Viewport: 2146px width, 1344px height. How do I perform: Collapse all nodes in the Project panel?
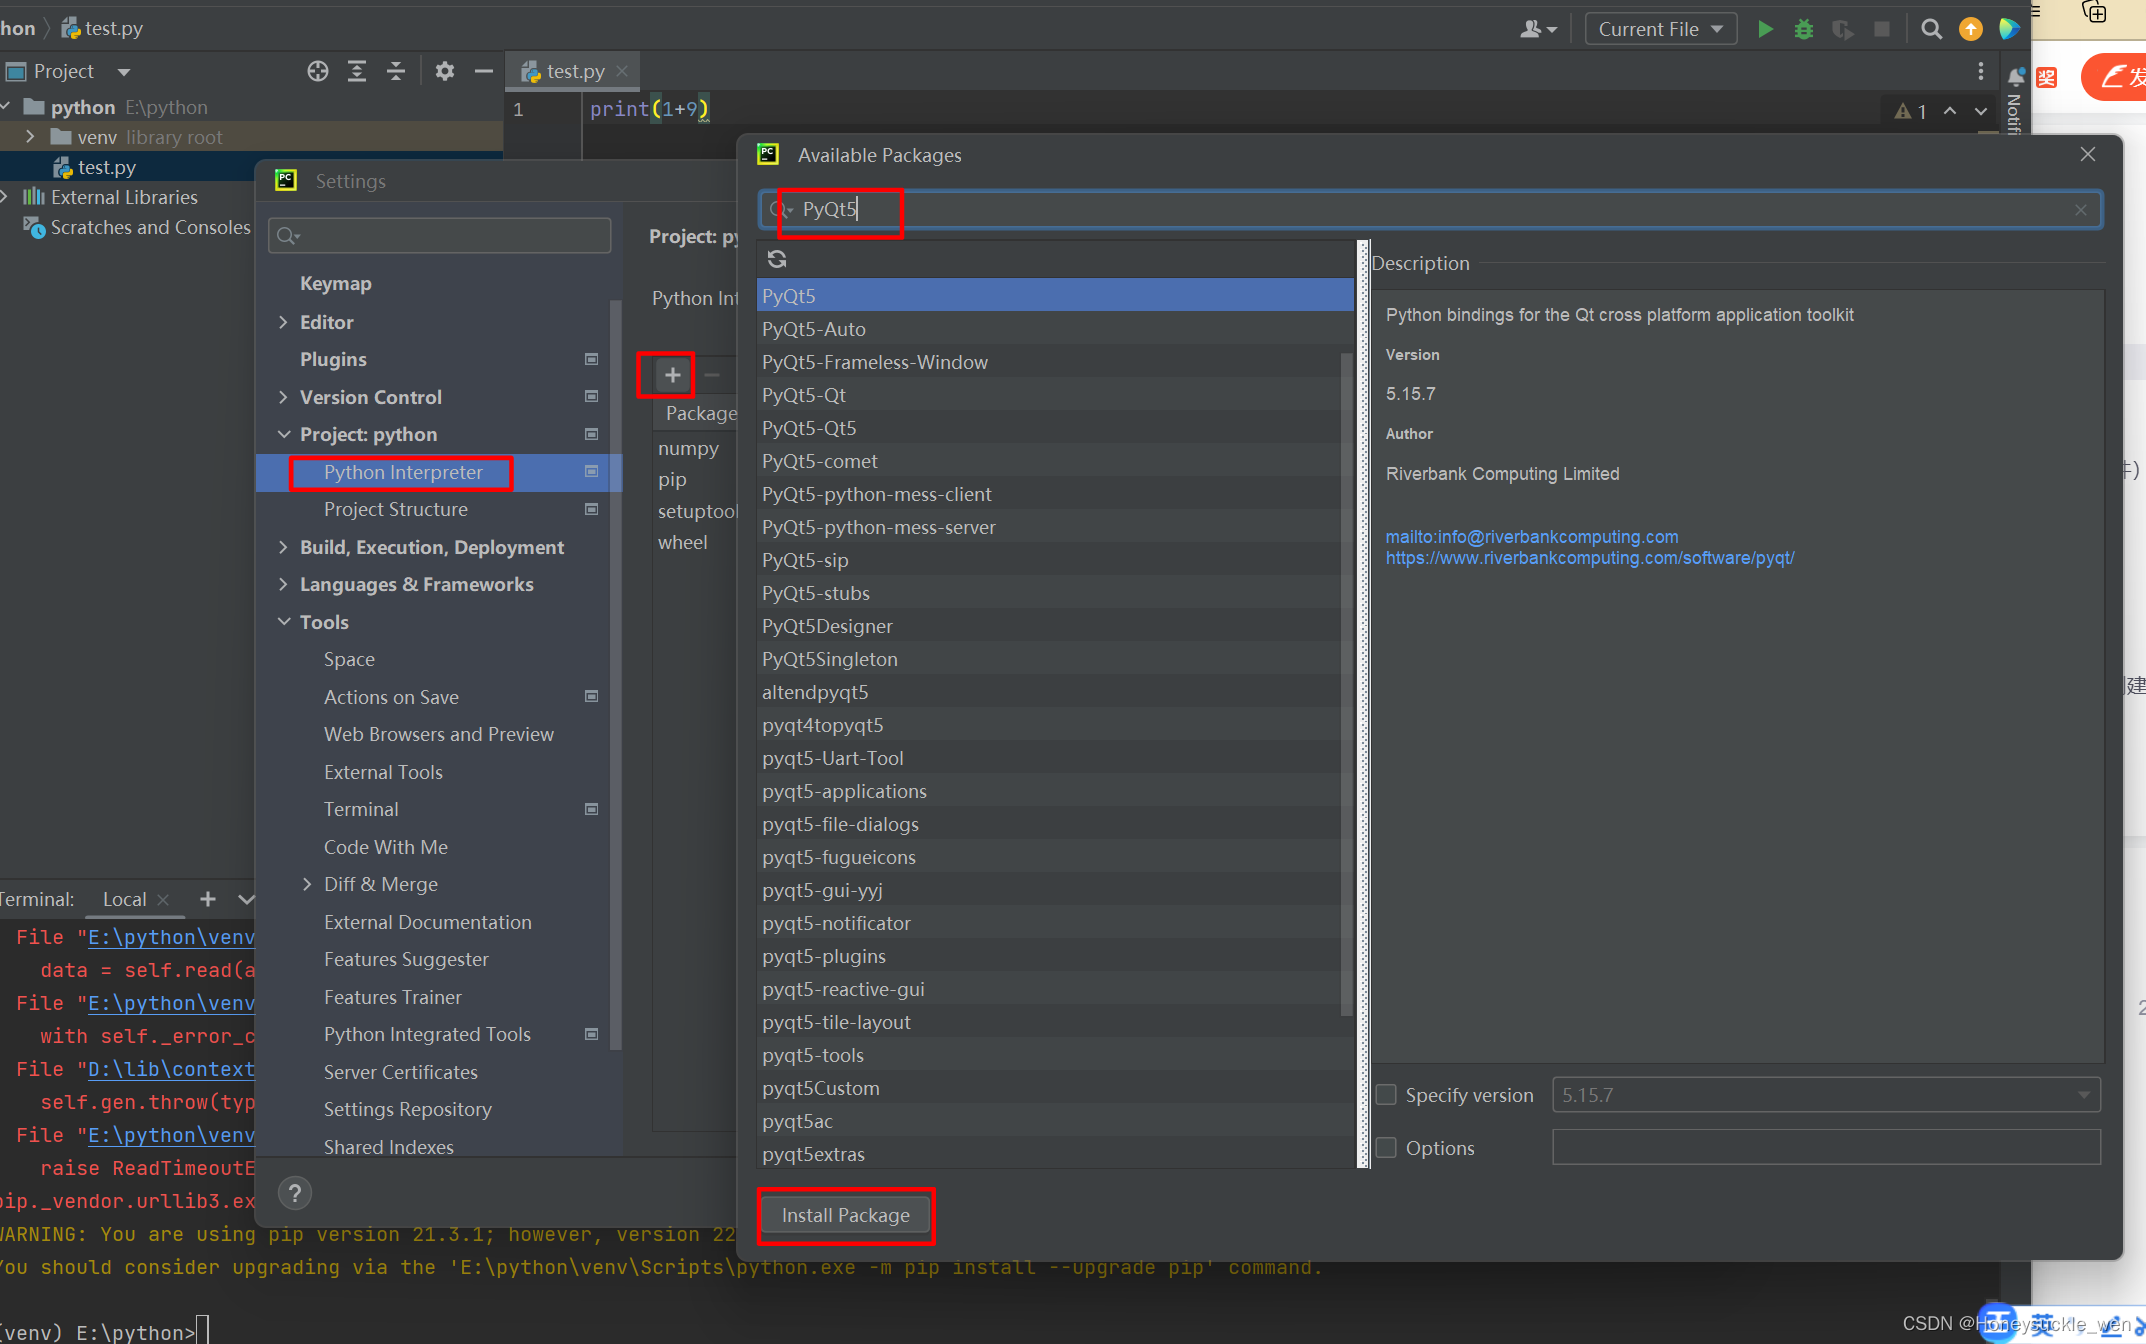tap(396, 70)
